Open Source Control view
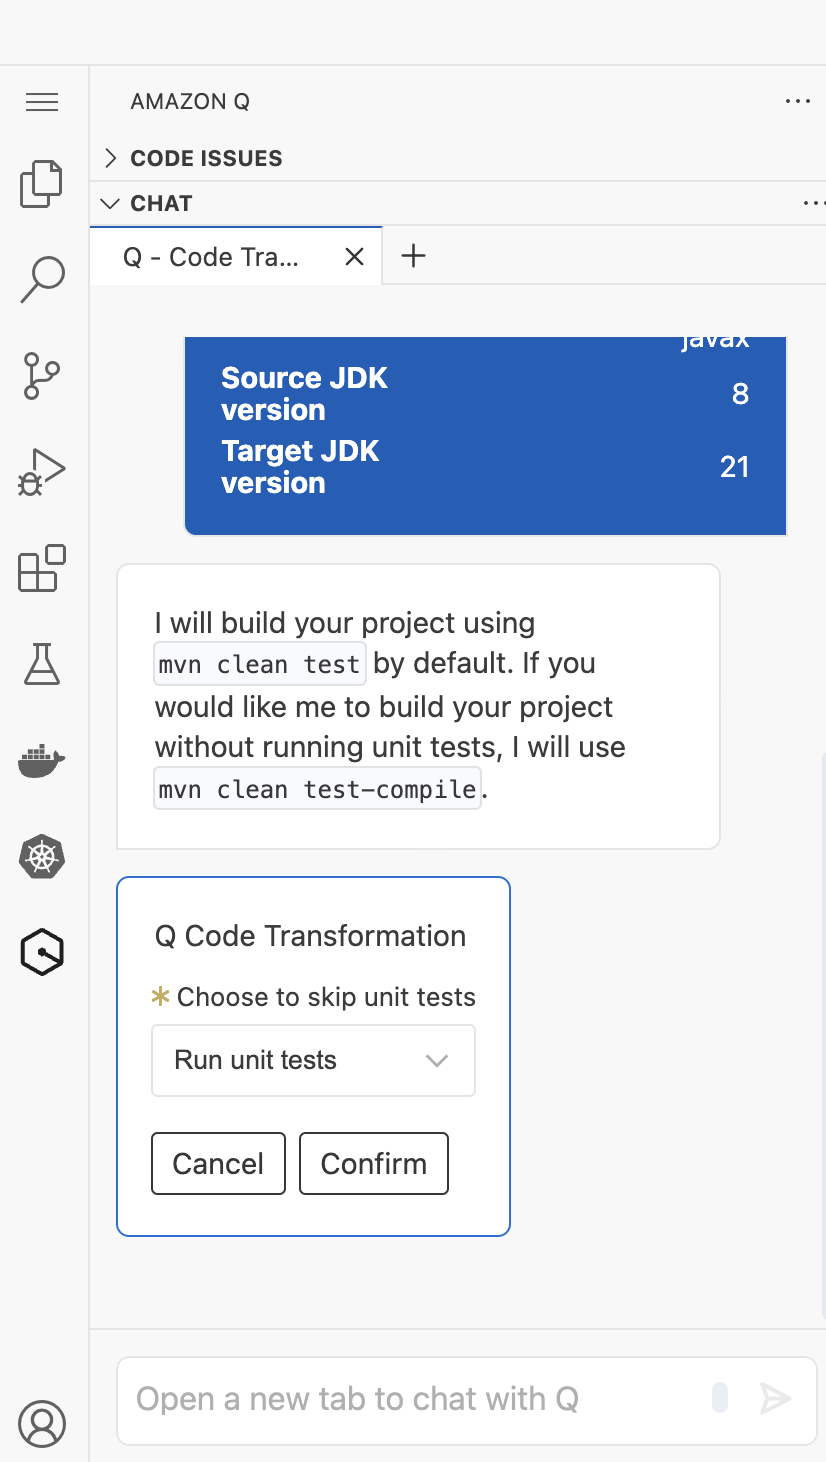Image resolution: width=826 pixels, height=1462 pixels. click(42, 376)
